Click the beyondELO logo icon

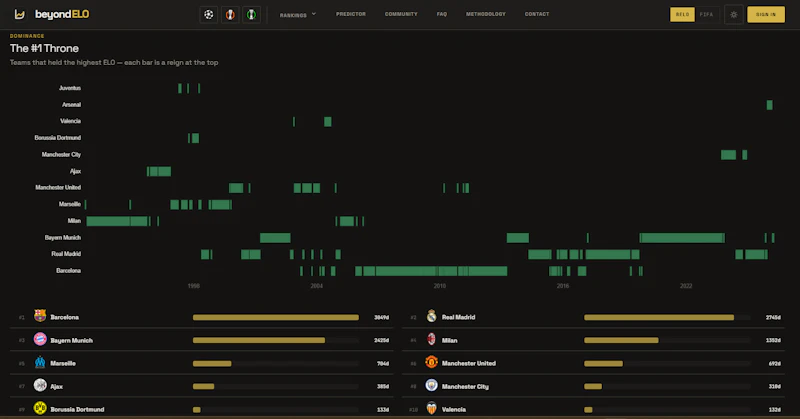point(19,14)
